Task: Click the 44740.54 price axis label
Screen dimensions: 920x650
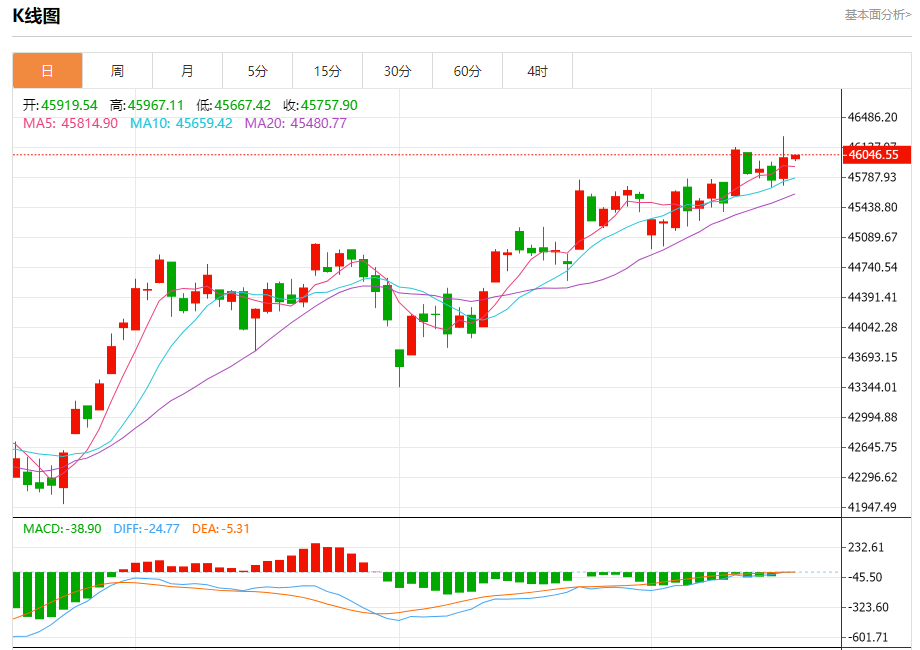Action: click(x=872, y=267)
